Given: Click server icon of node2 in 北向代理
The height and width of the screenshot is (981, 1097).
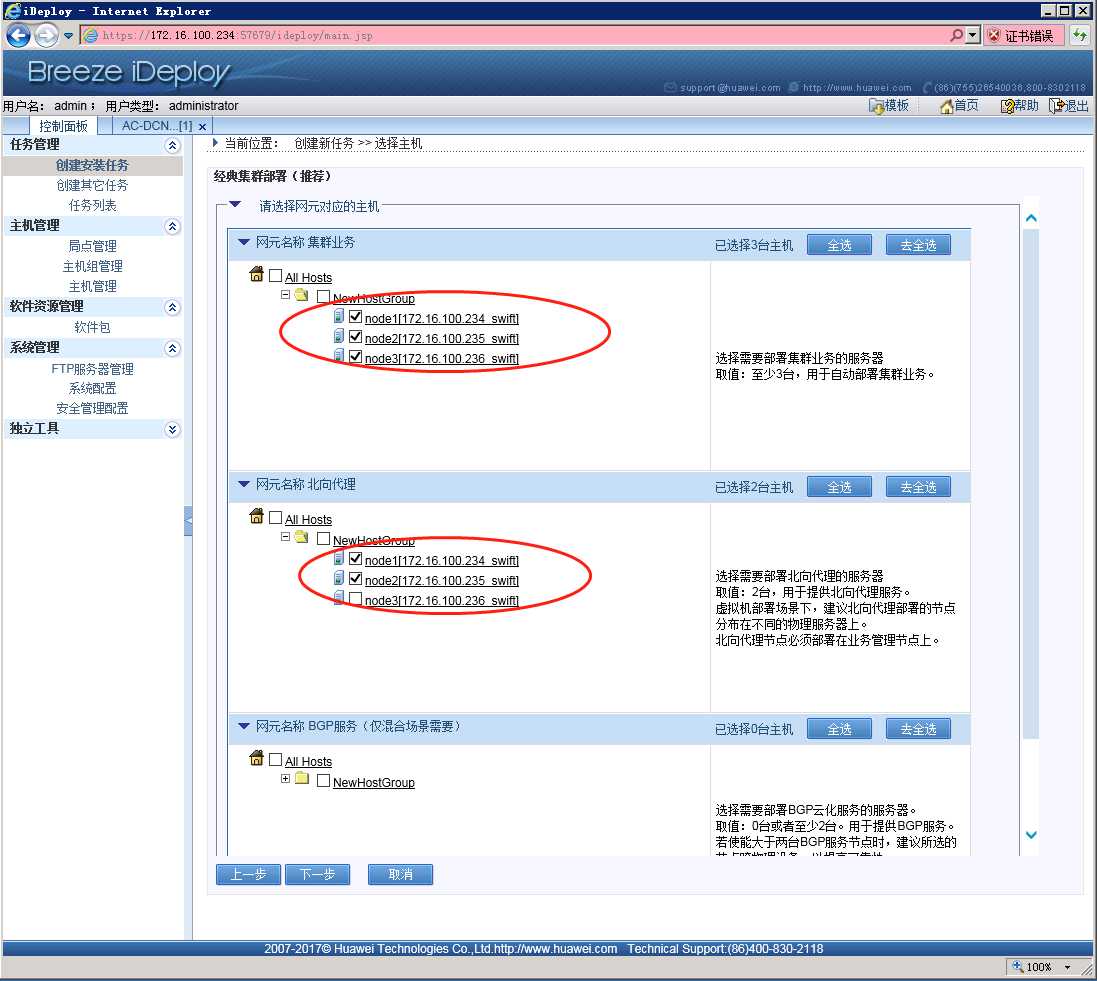Looking at the screenshot, I should point(339,579).
